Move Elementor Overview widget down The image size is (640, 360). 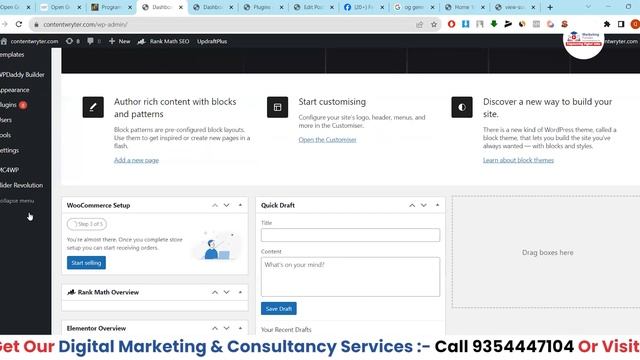pos(227,328)
